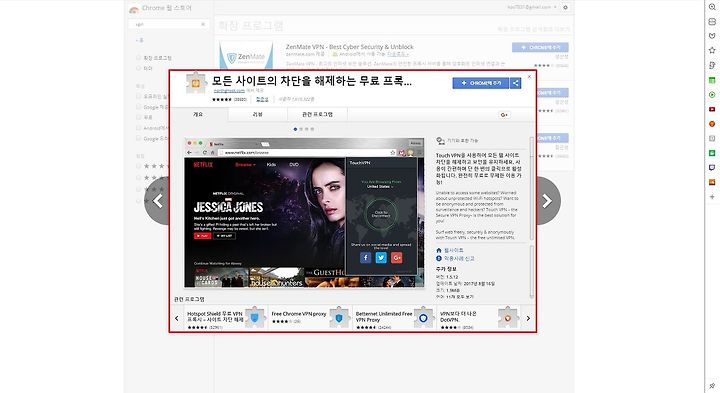Open the settings gear in the store header
Screen dimensions: 720x393
coord(565,7)
